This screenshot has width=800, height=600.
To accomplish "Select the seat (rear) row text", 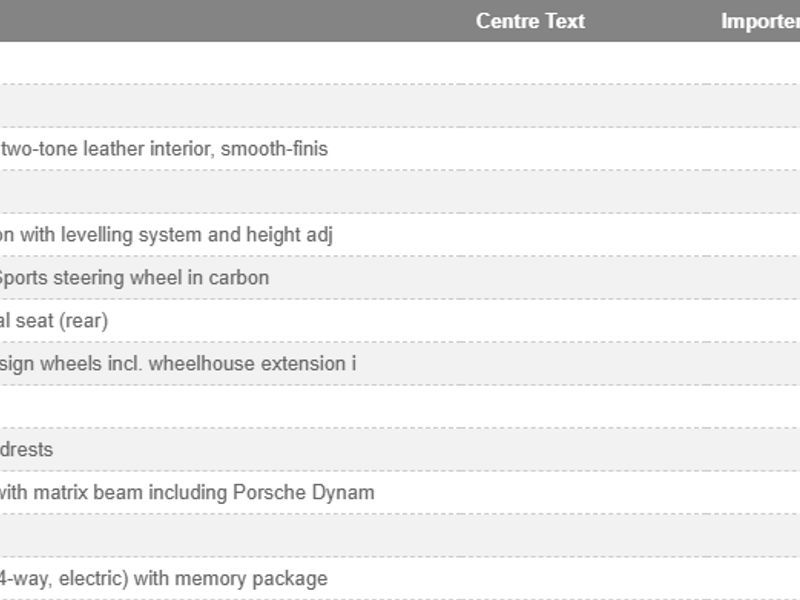I will (54, 321).
